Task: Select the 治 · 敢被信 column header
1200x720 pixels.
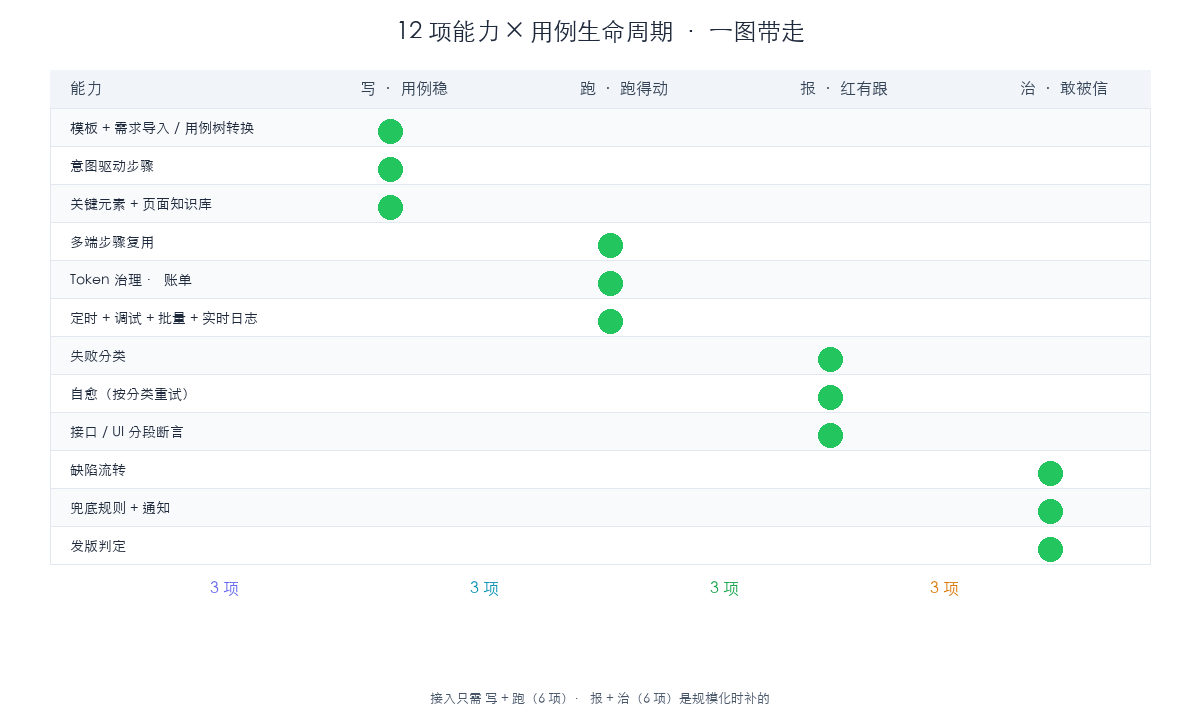Action: 1064,89
